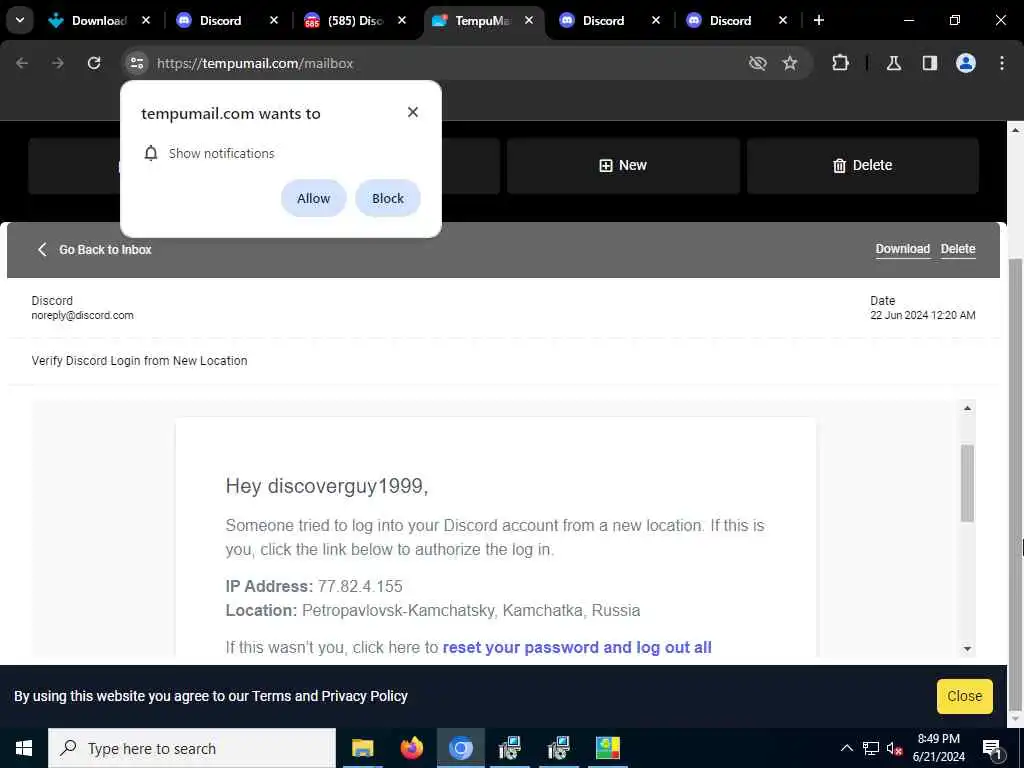Create a New mailbox address
1024x768 pixels.
click(x=623, y=166)
